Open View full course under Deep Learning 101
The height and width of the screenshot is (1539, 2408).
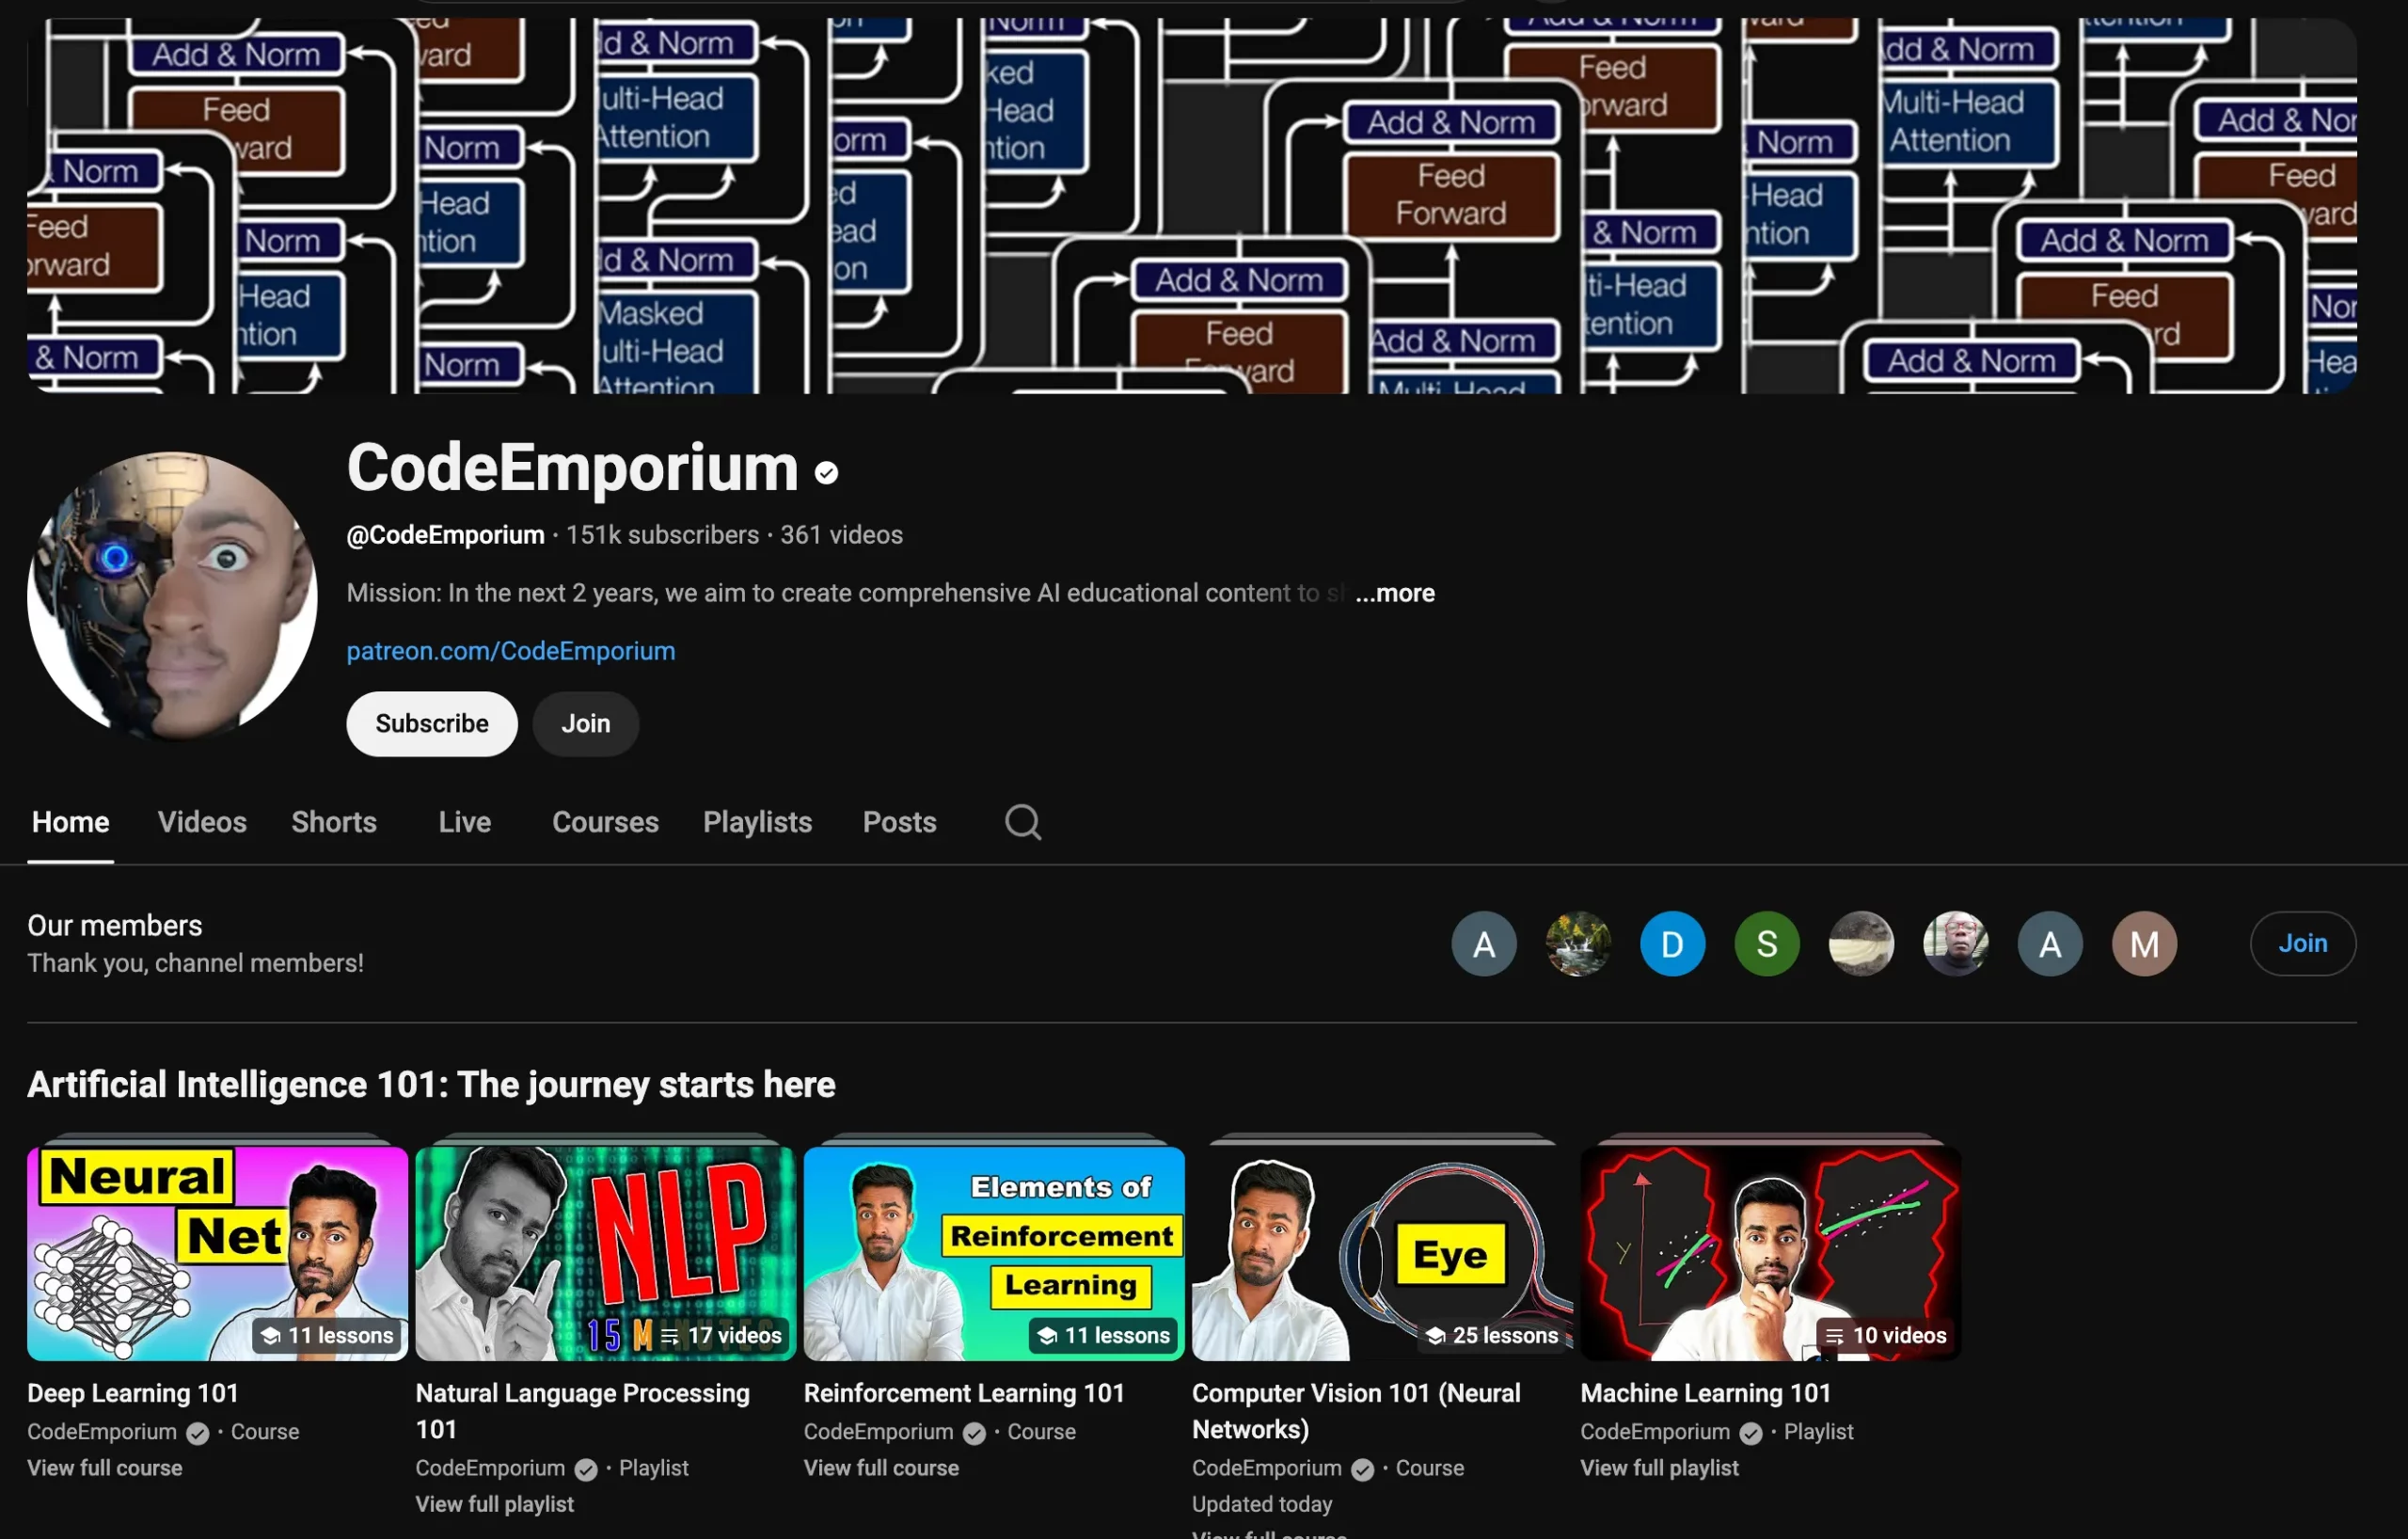(x=104, y=1467)
